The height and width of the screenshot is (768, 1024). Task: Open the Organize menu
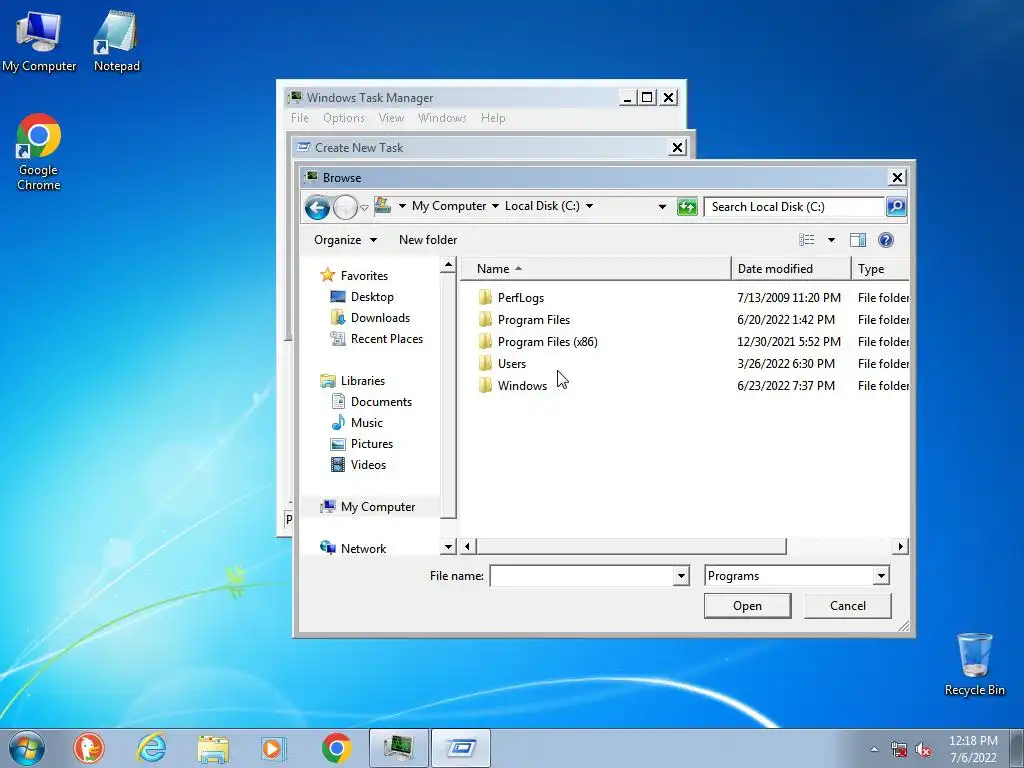pyautogui.click(x=345, y=240)
